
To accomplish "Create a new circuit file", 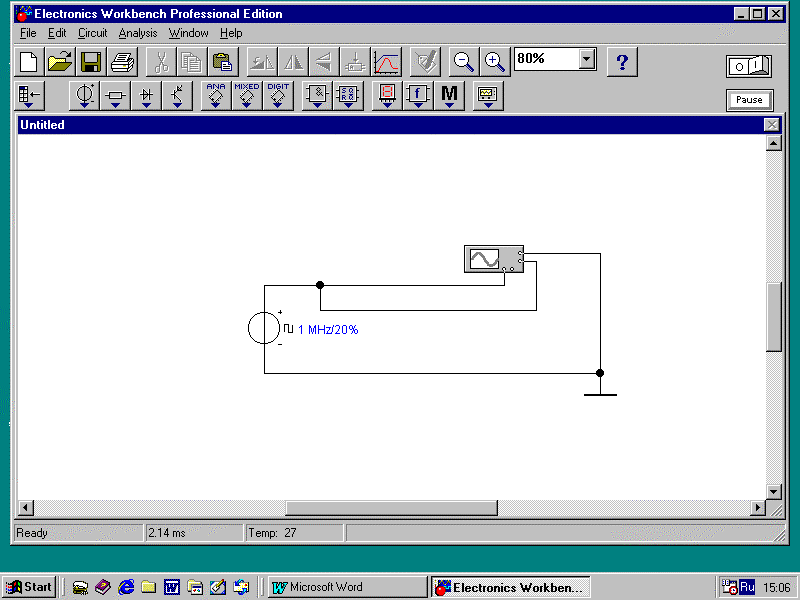I will (30, 62).
